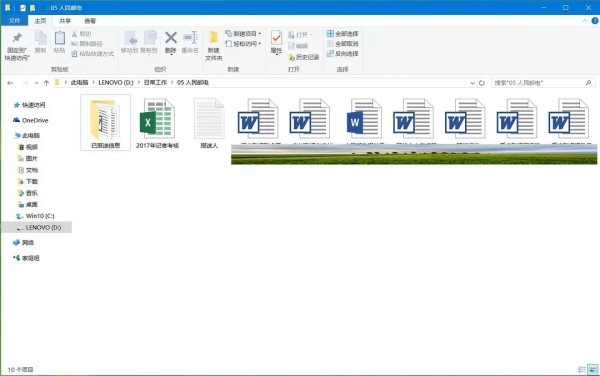Open Downloads (下载) in the sidebar
The image size is (600, 376).
pos(28,181)
